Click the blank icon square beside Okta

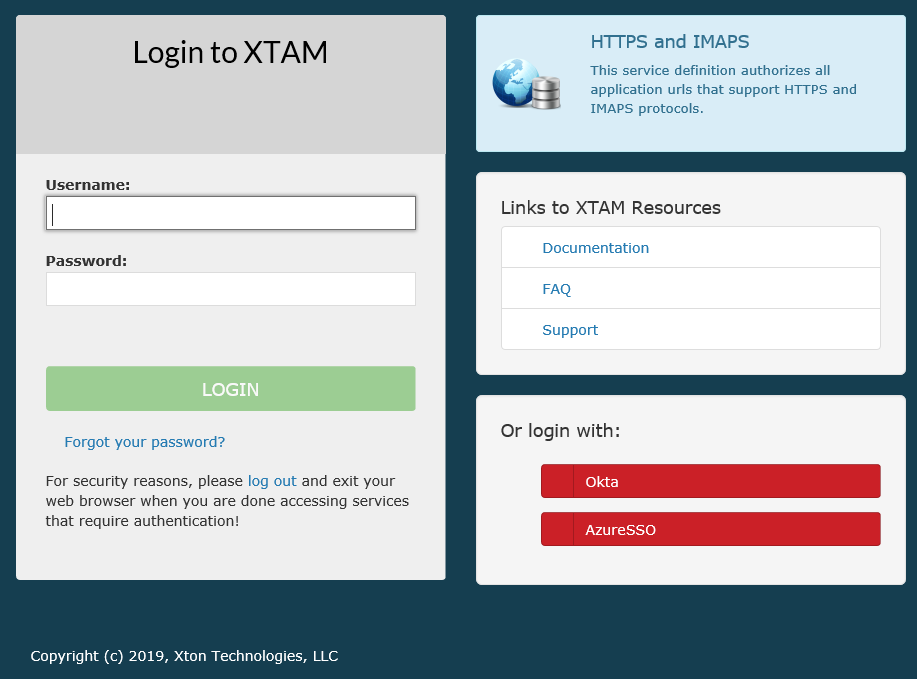[557, 481]
